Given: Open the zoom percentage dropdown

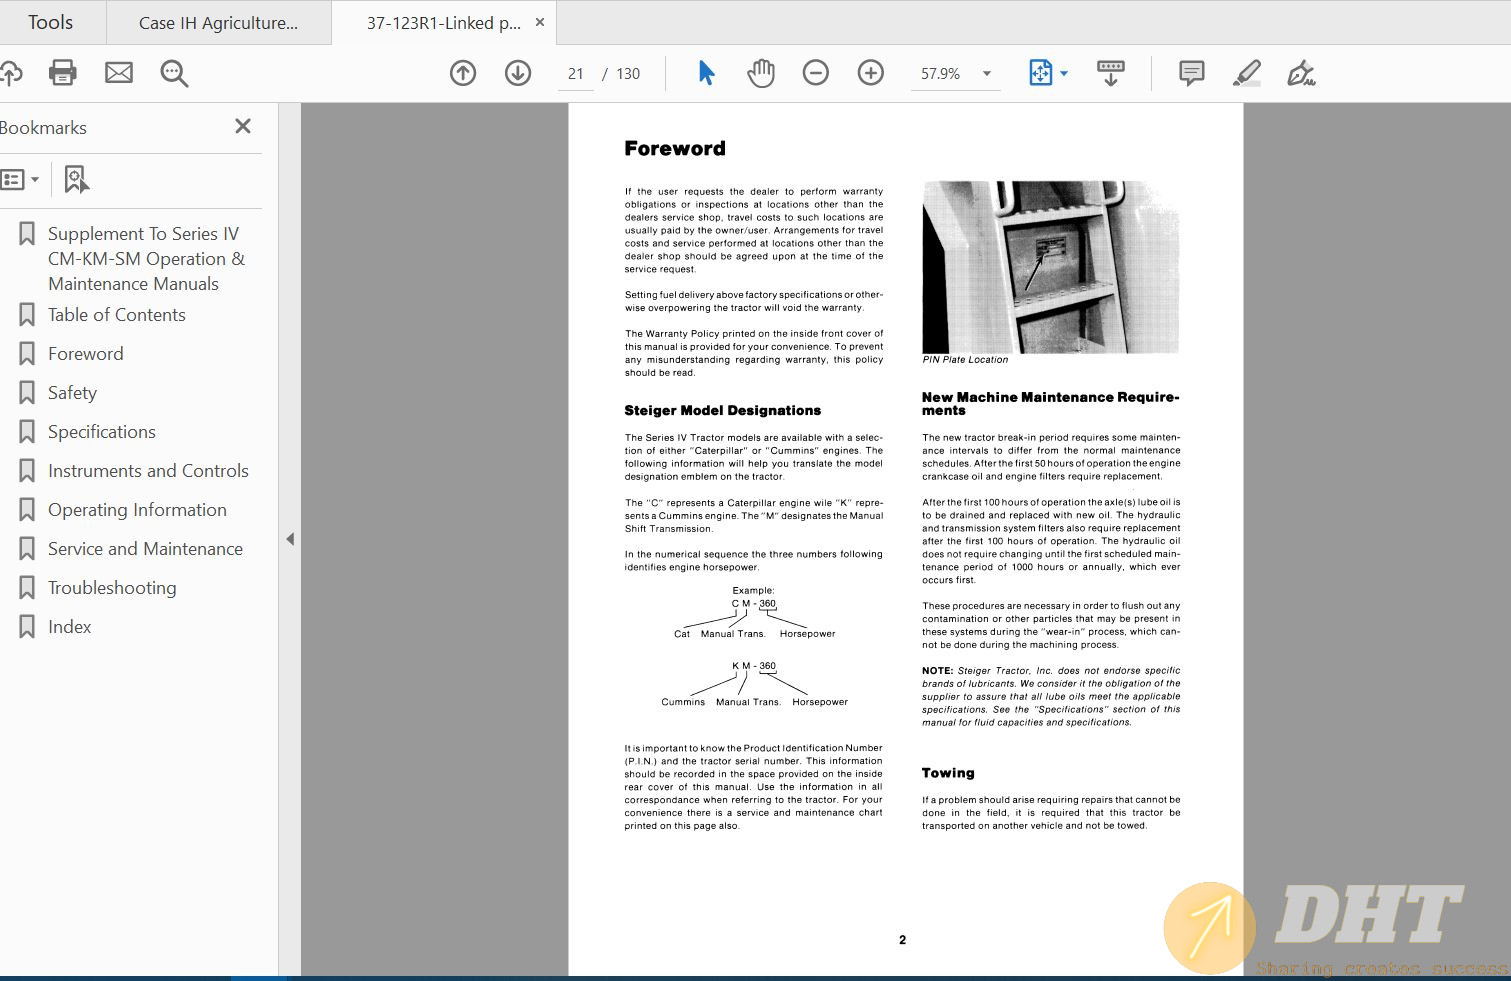Looking at the screenshot, I should (x=987, y=74).
